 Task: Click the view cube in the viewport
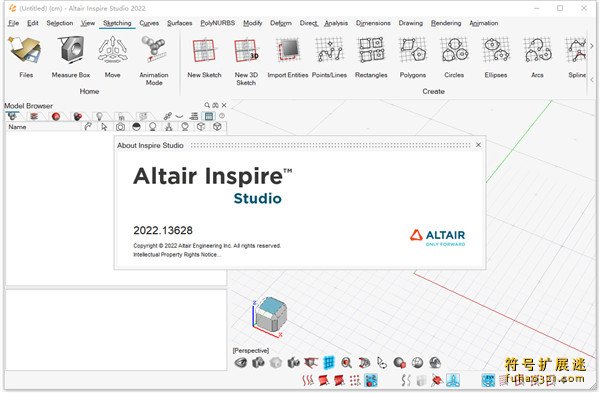tap(271, 315)
